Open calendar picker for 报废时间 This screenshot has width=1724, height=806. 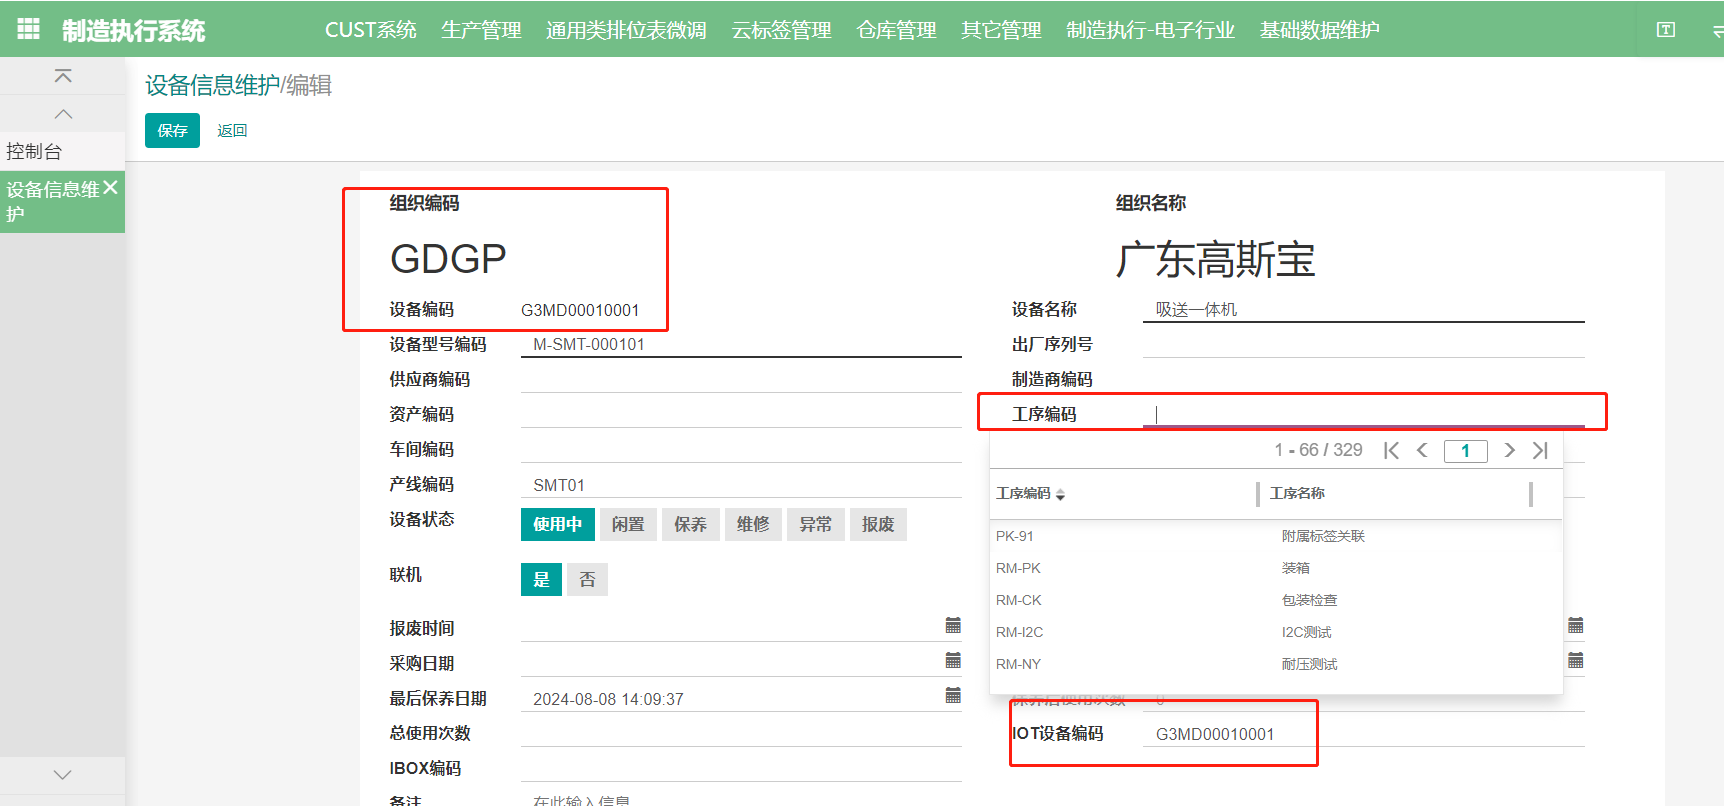[953, 625]
